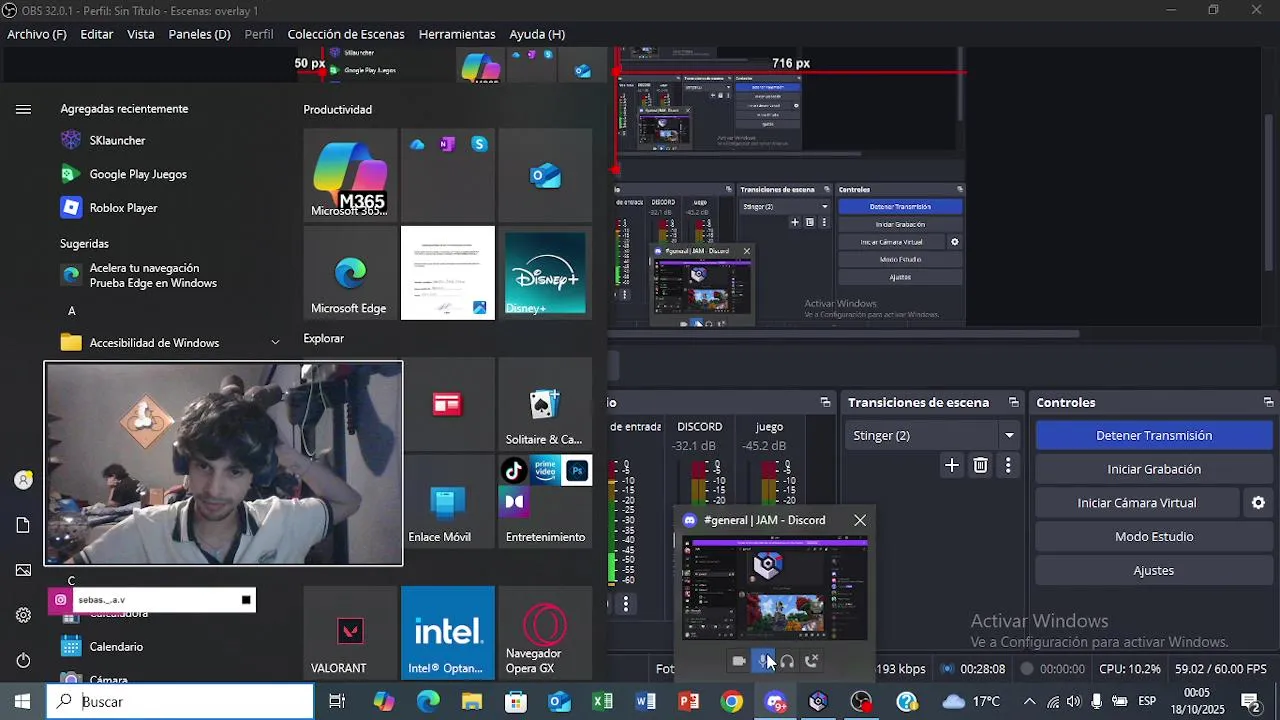This screenshot has width=1280, height=720.
Task: Click the OBS preview horizontal scrollbar
Action: click(845, 333)
